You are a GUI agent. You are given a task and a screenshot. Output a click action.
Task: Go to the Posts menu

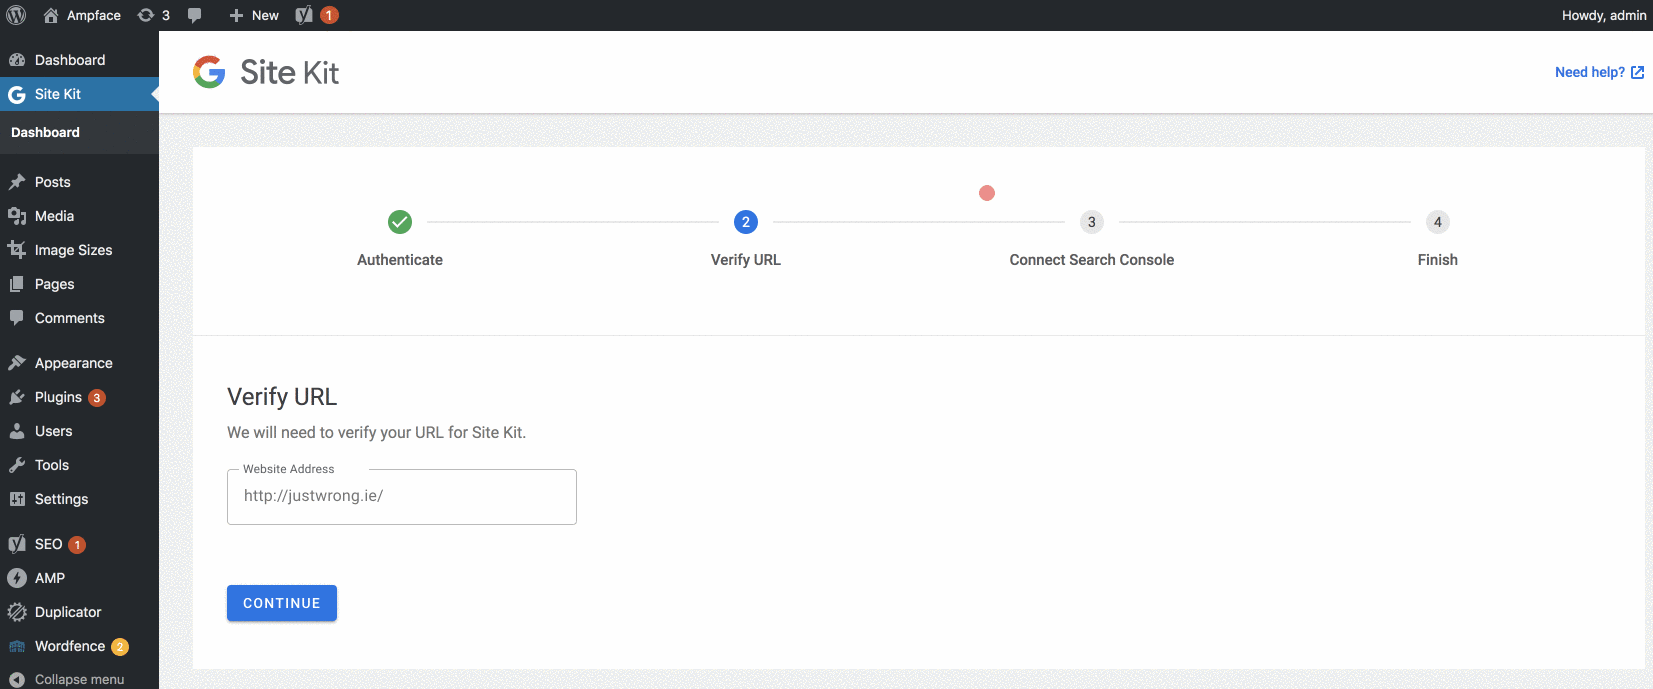click(x=79, y=182)
